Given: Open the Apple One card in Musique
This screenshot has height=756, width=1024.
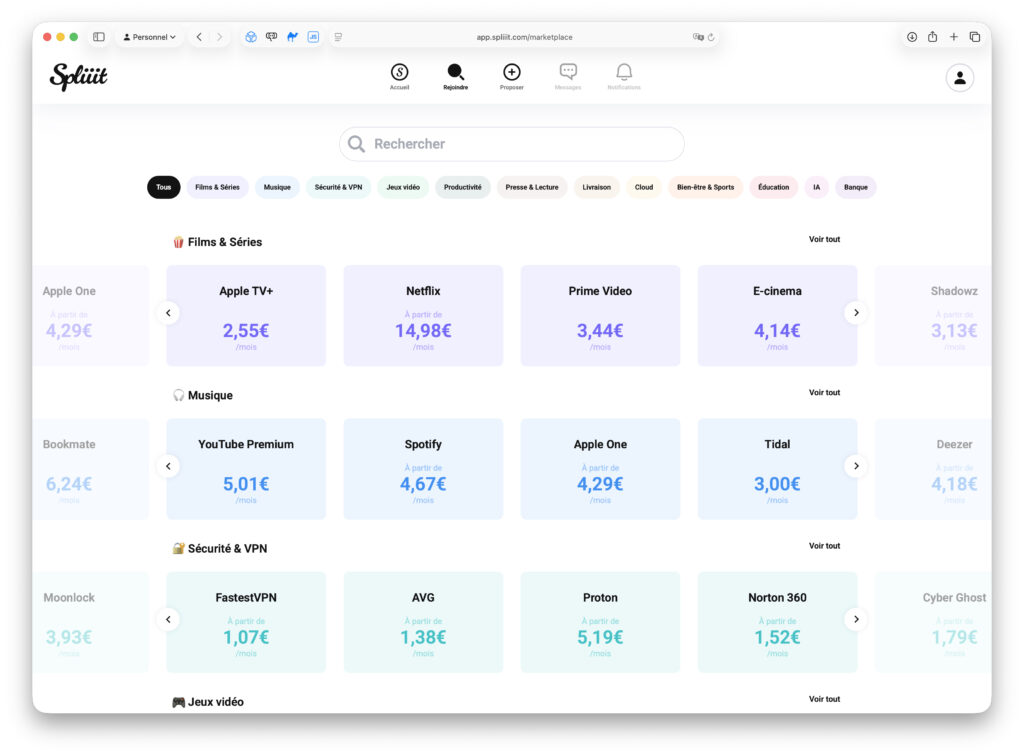Looking at the screenshot, I should point(600,469).
